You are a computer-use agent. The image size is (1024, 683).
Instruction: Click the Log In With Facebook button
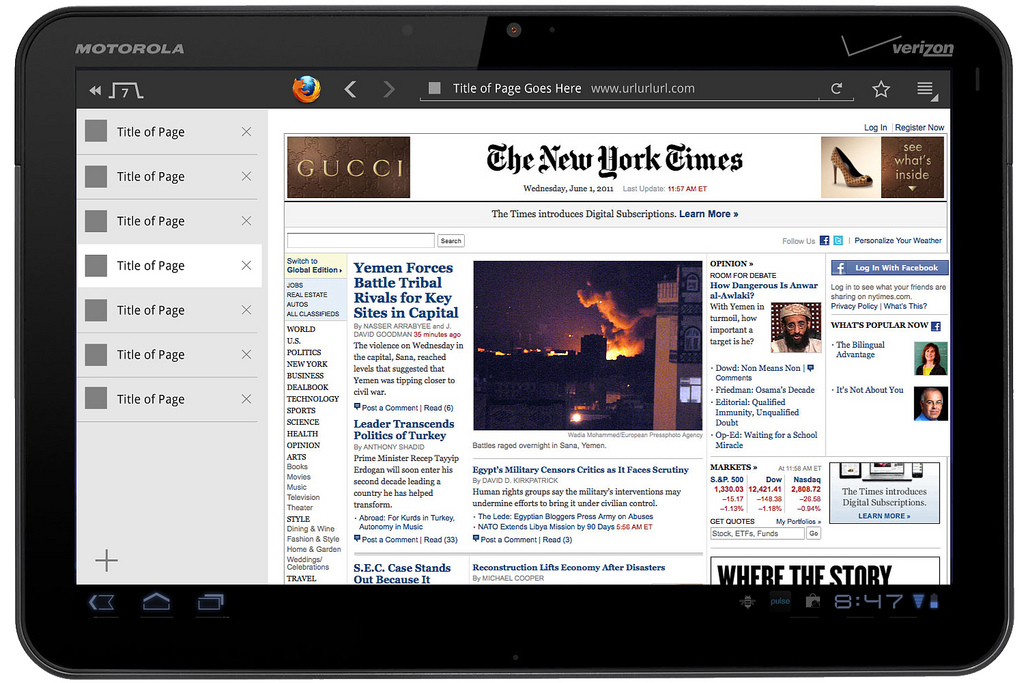[889, 268]
